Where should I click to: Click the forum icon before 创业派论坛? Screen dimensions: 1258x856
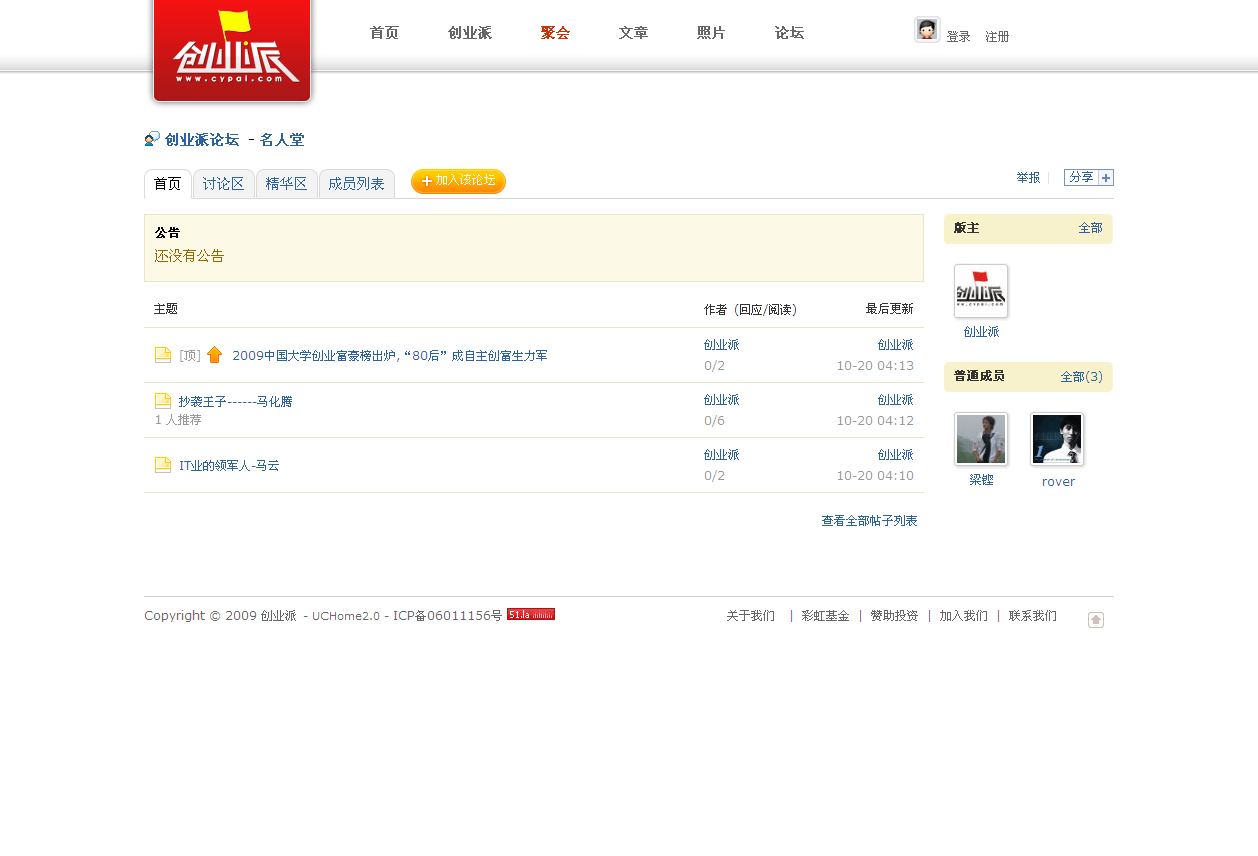coord(152,139)
